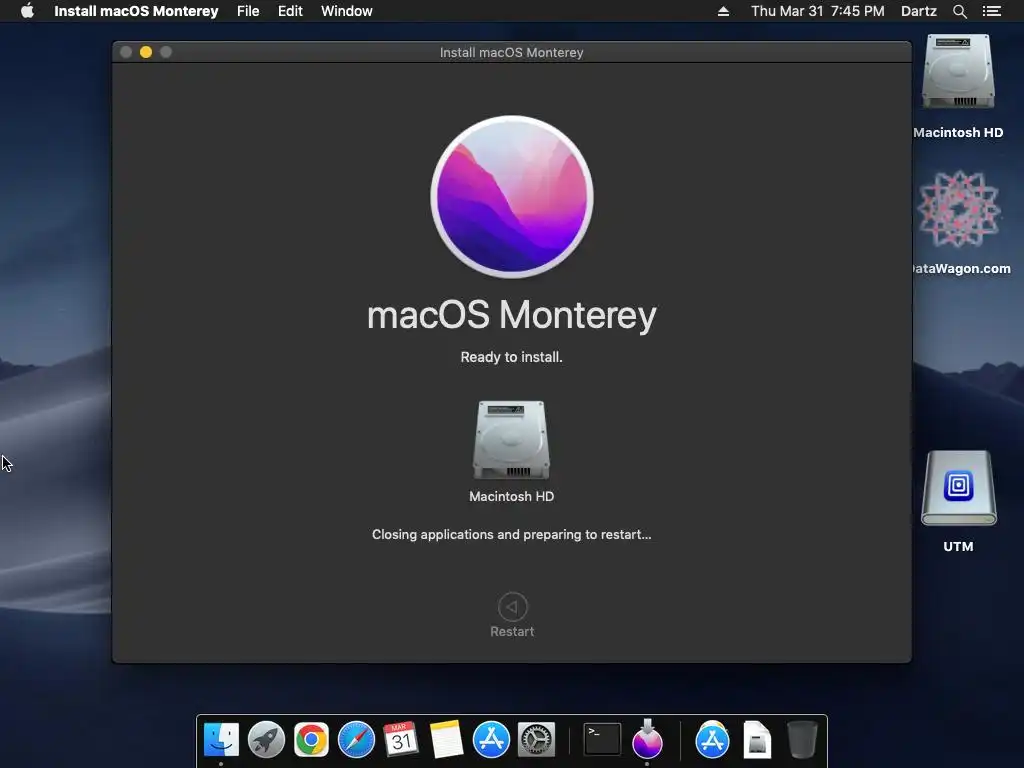
Task: Click the Install macOS Monterey dock icon
Action: 647,740
